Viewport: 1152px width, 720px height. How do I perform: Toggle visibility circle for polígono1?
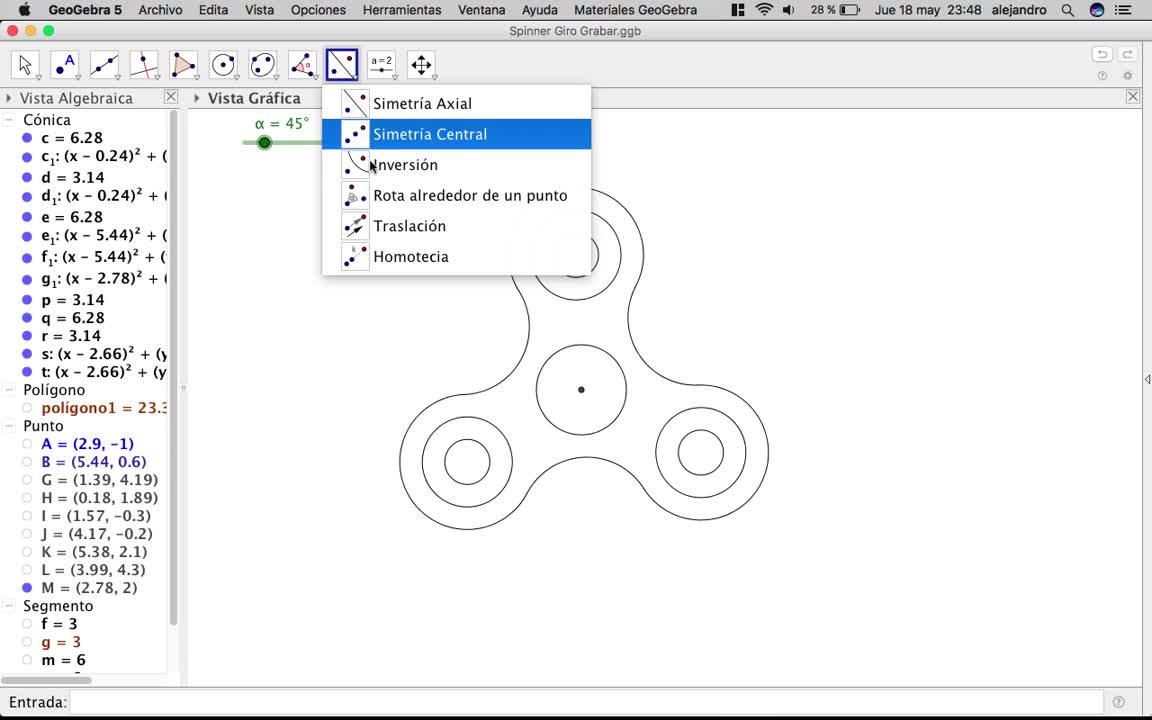coord(27,408)
